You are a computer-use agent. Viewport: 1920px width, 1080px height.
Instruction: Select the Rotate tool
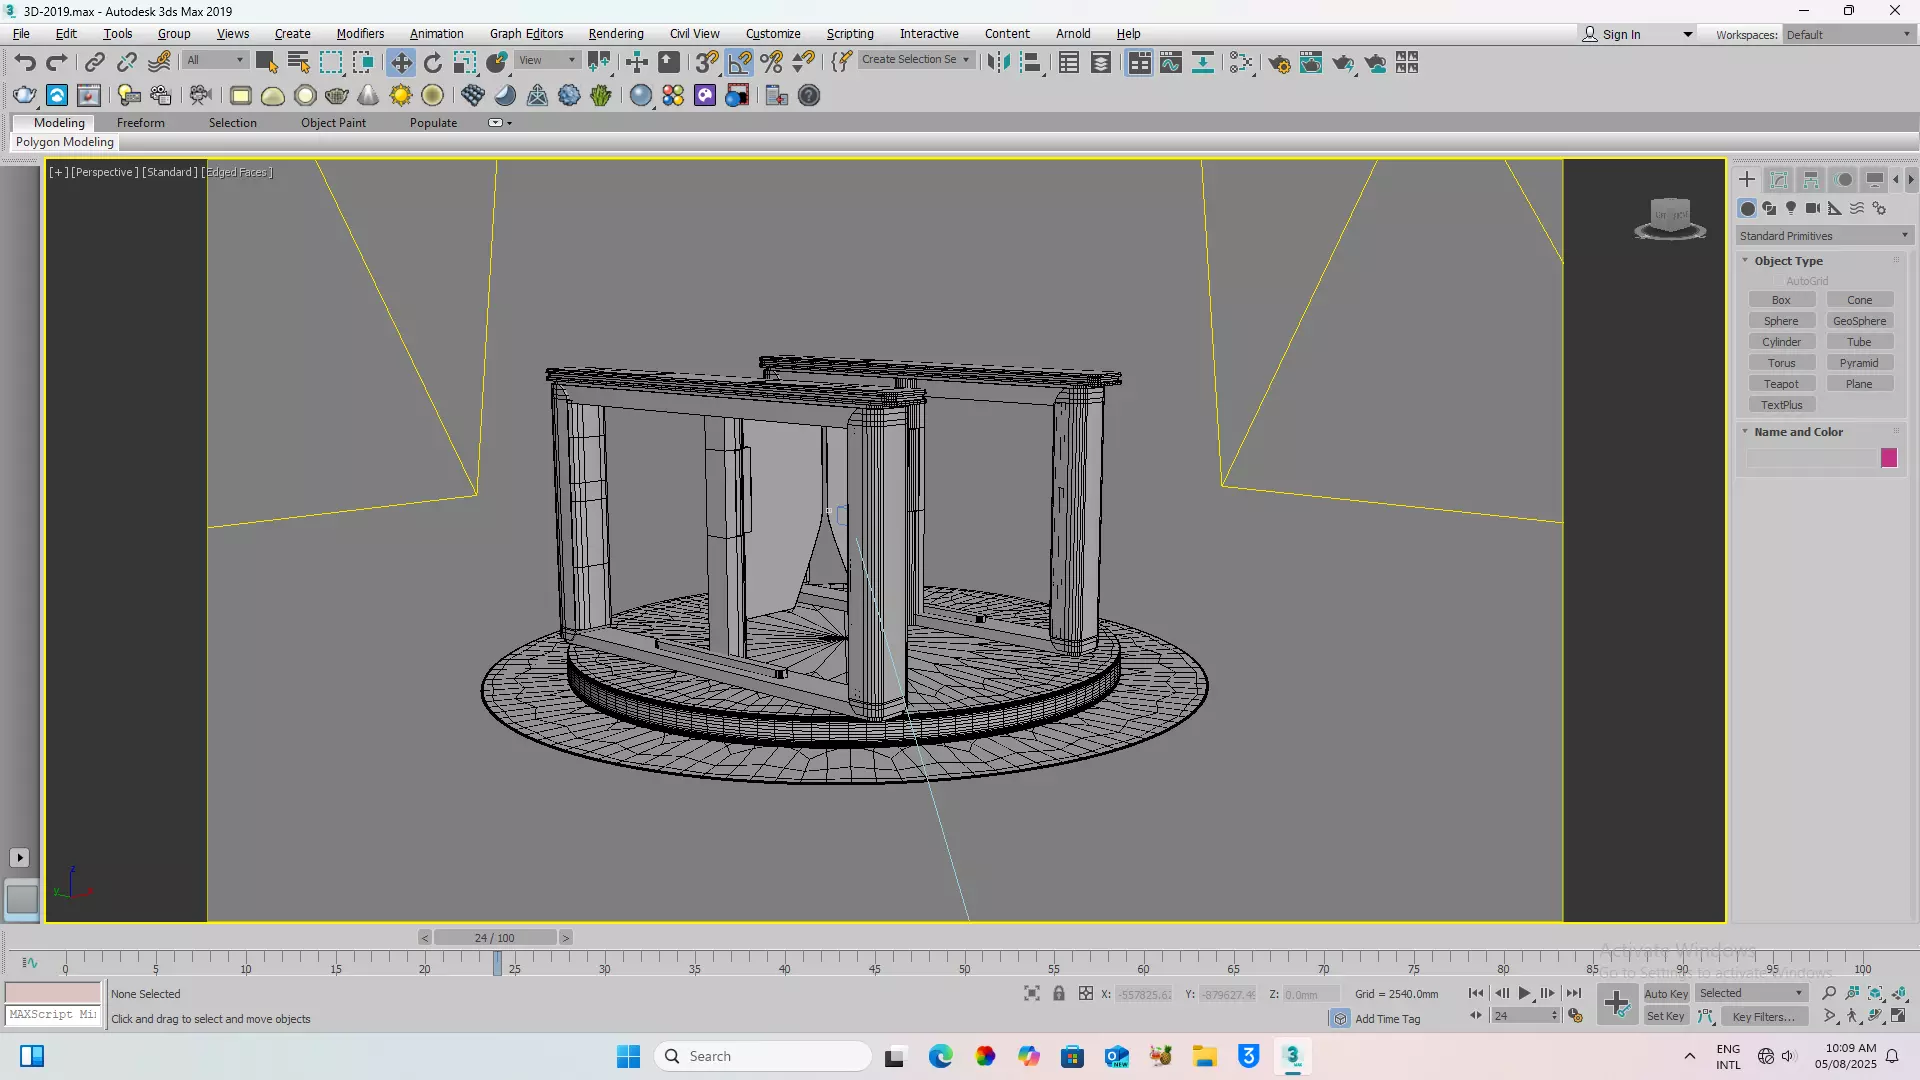click(x=432, y=63)
